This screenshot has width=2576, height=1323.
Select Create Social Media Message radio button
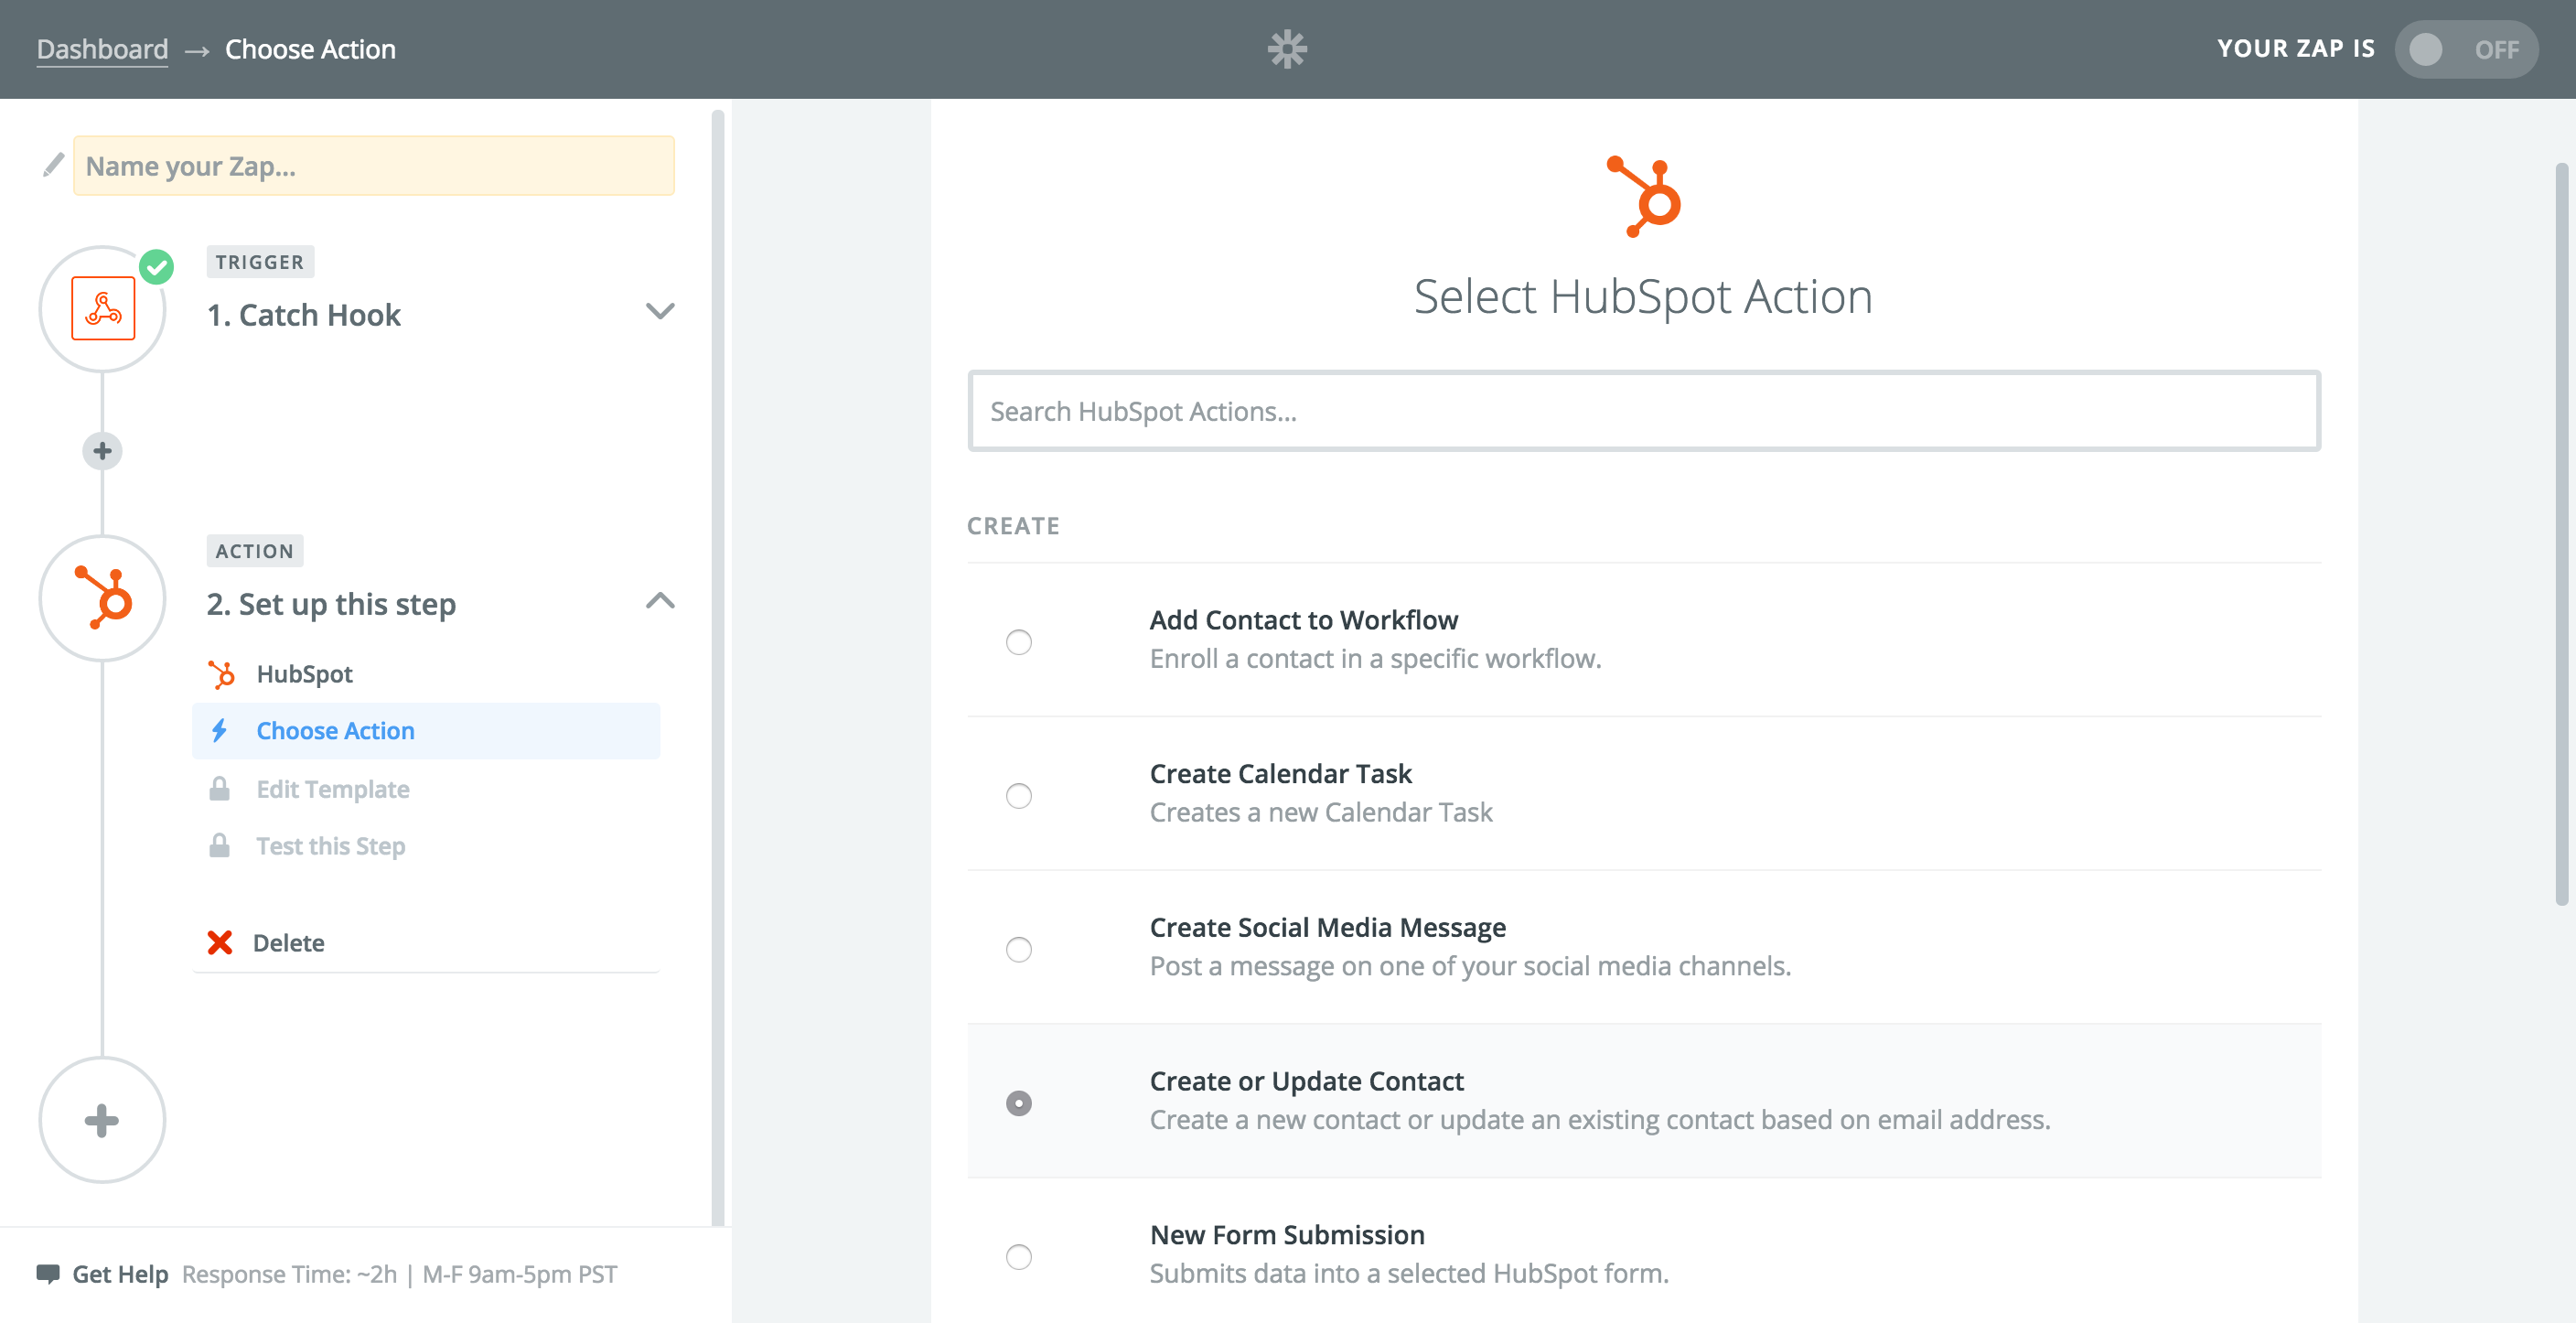click(x=1018, y=949)
